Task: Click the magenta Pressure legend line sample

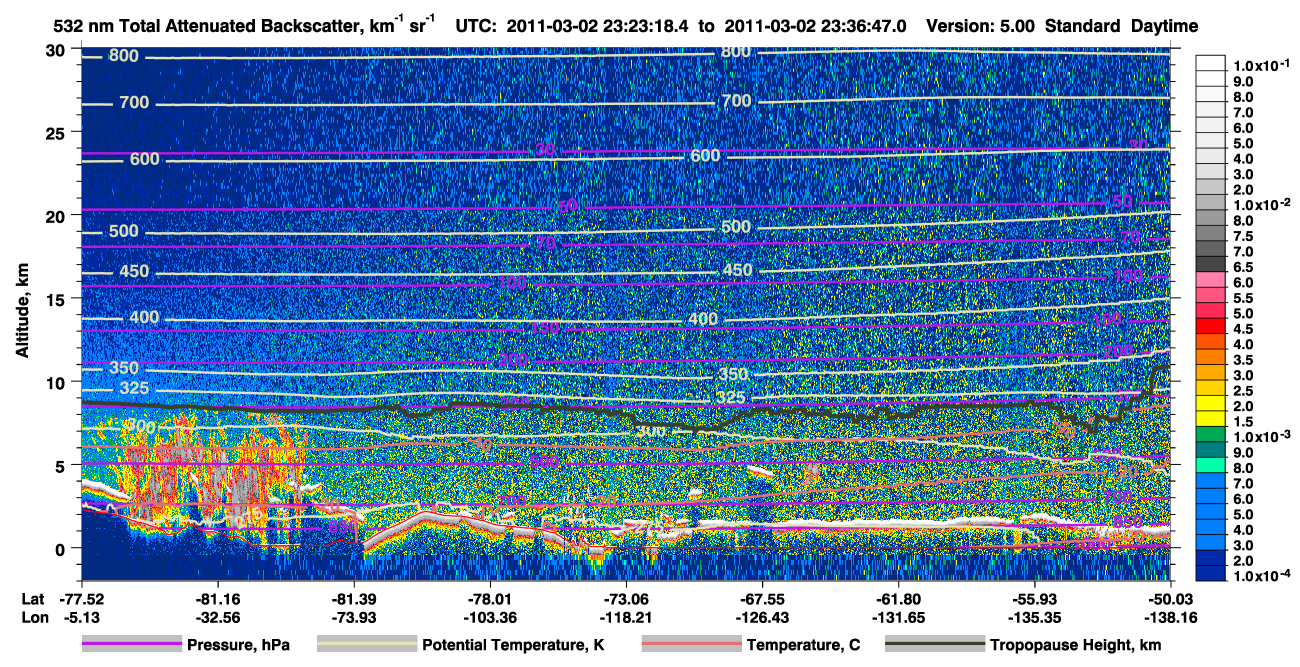Action: (x=132, y=645)
